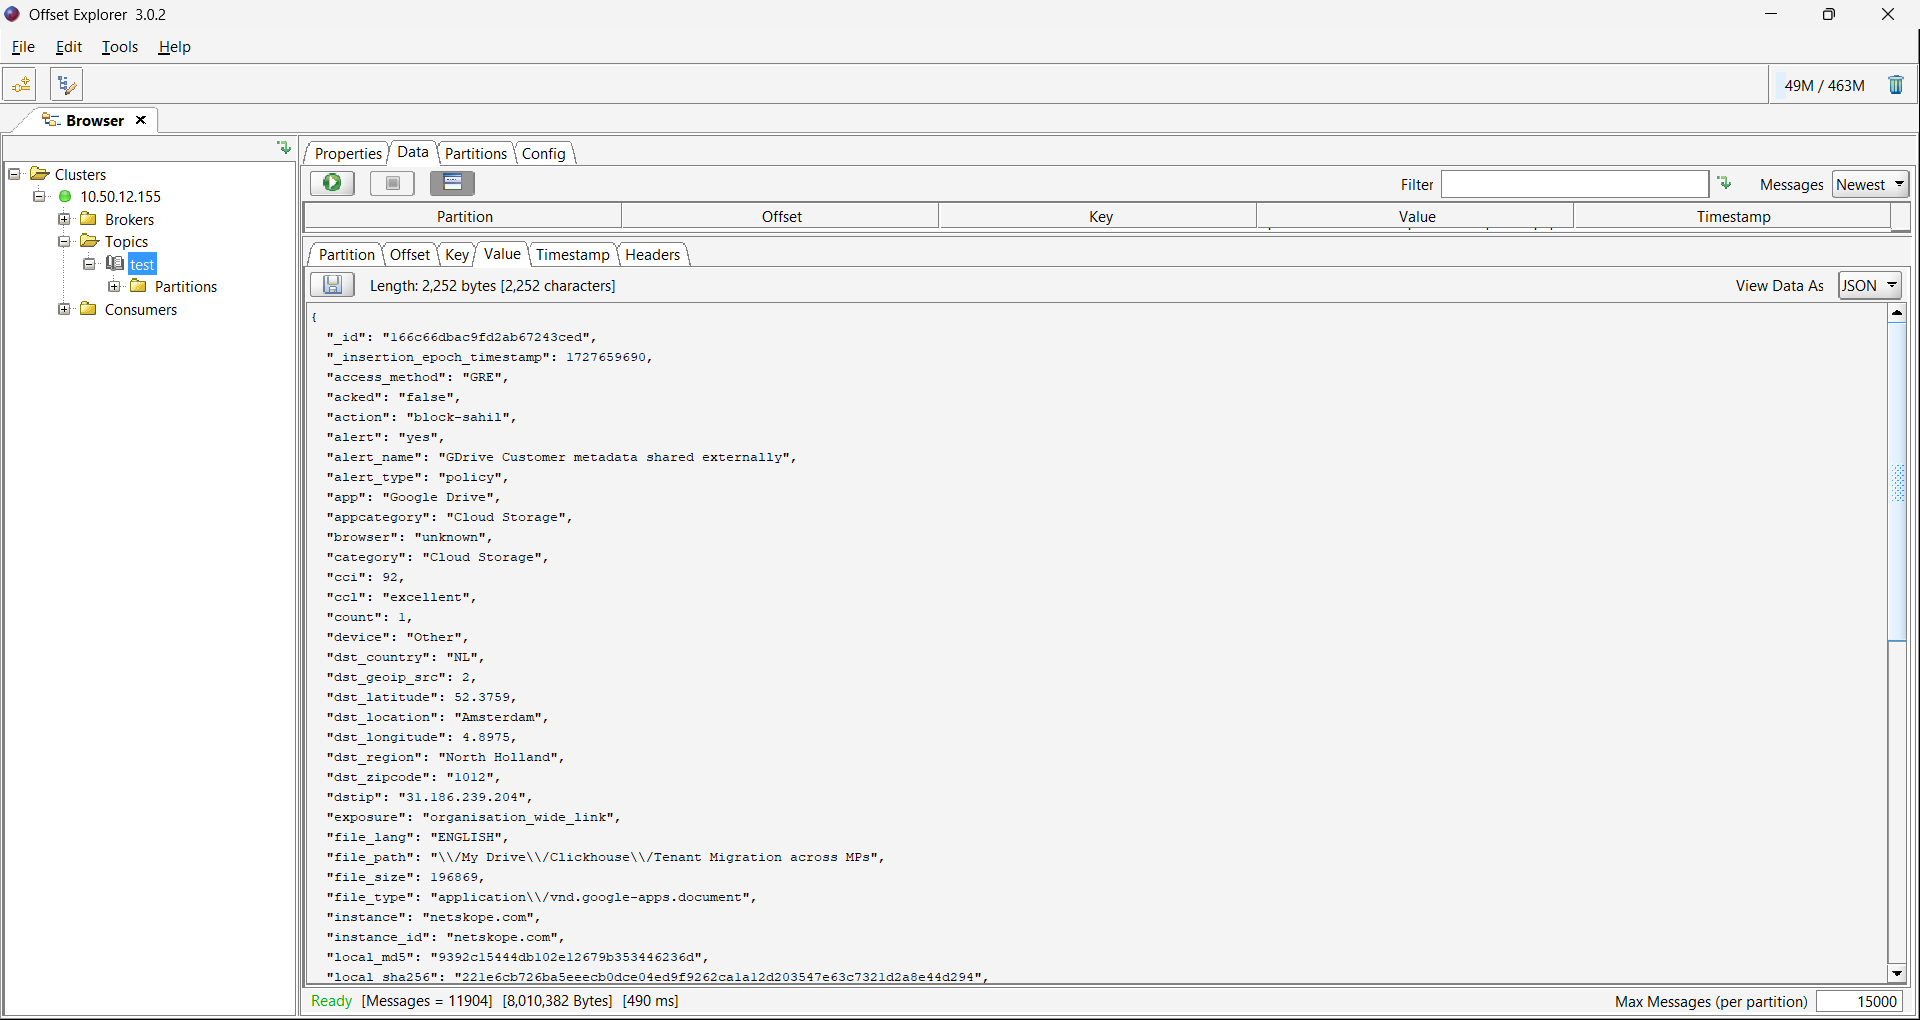
Task: Click the green refresh arrow above the cluster tree
Action: [x=284, y=148]
